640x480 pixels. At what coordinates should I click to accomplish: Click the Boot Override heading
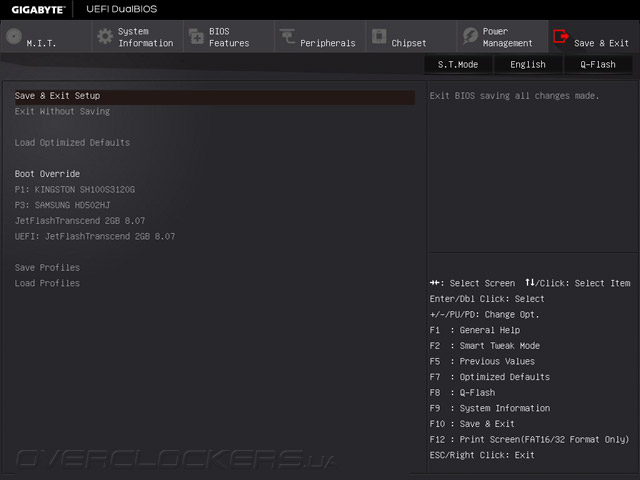47,174
